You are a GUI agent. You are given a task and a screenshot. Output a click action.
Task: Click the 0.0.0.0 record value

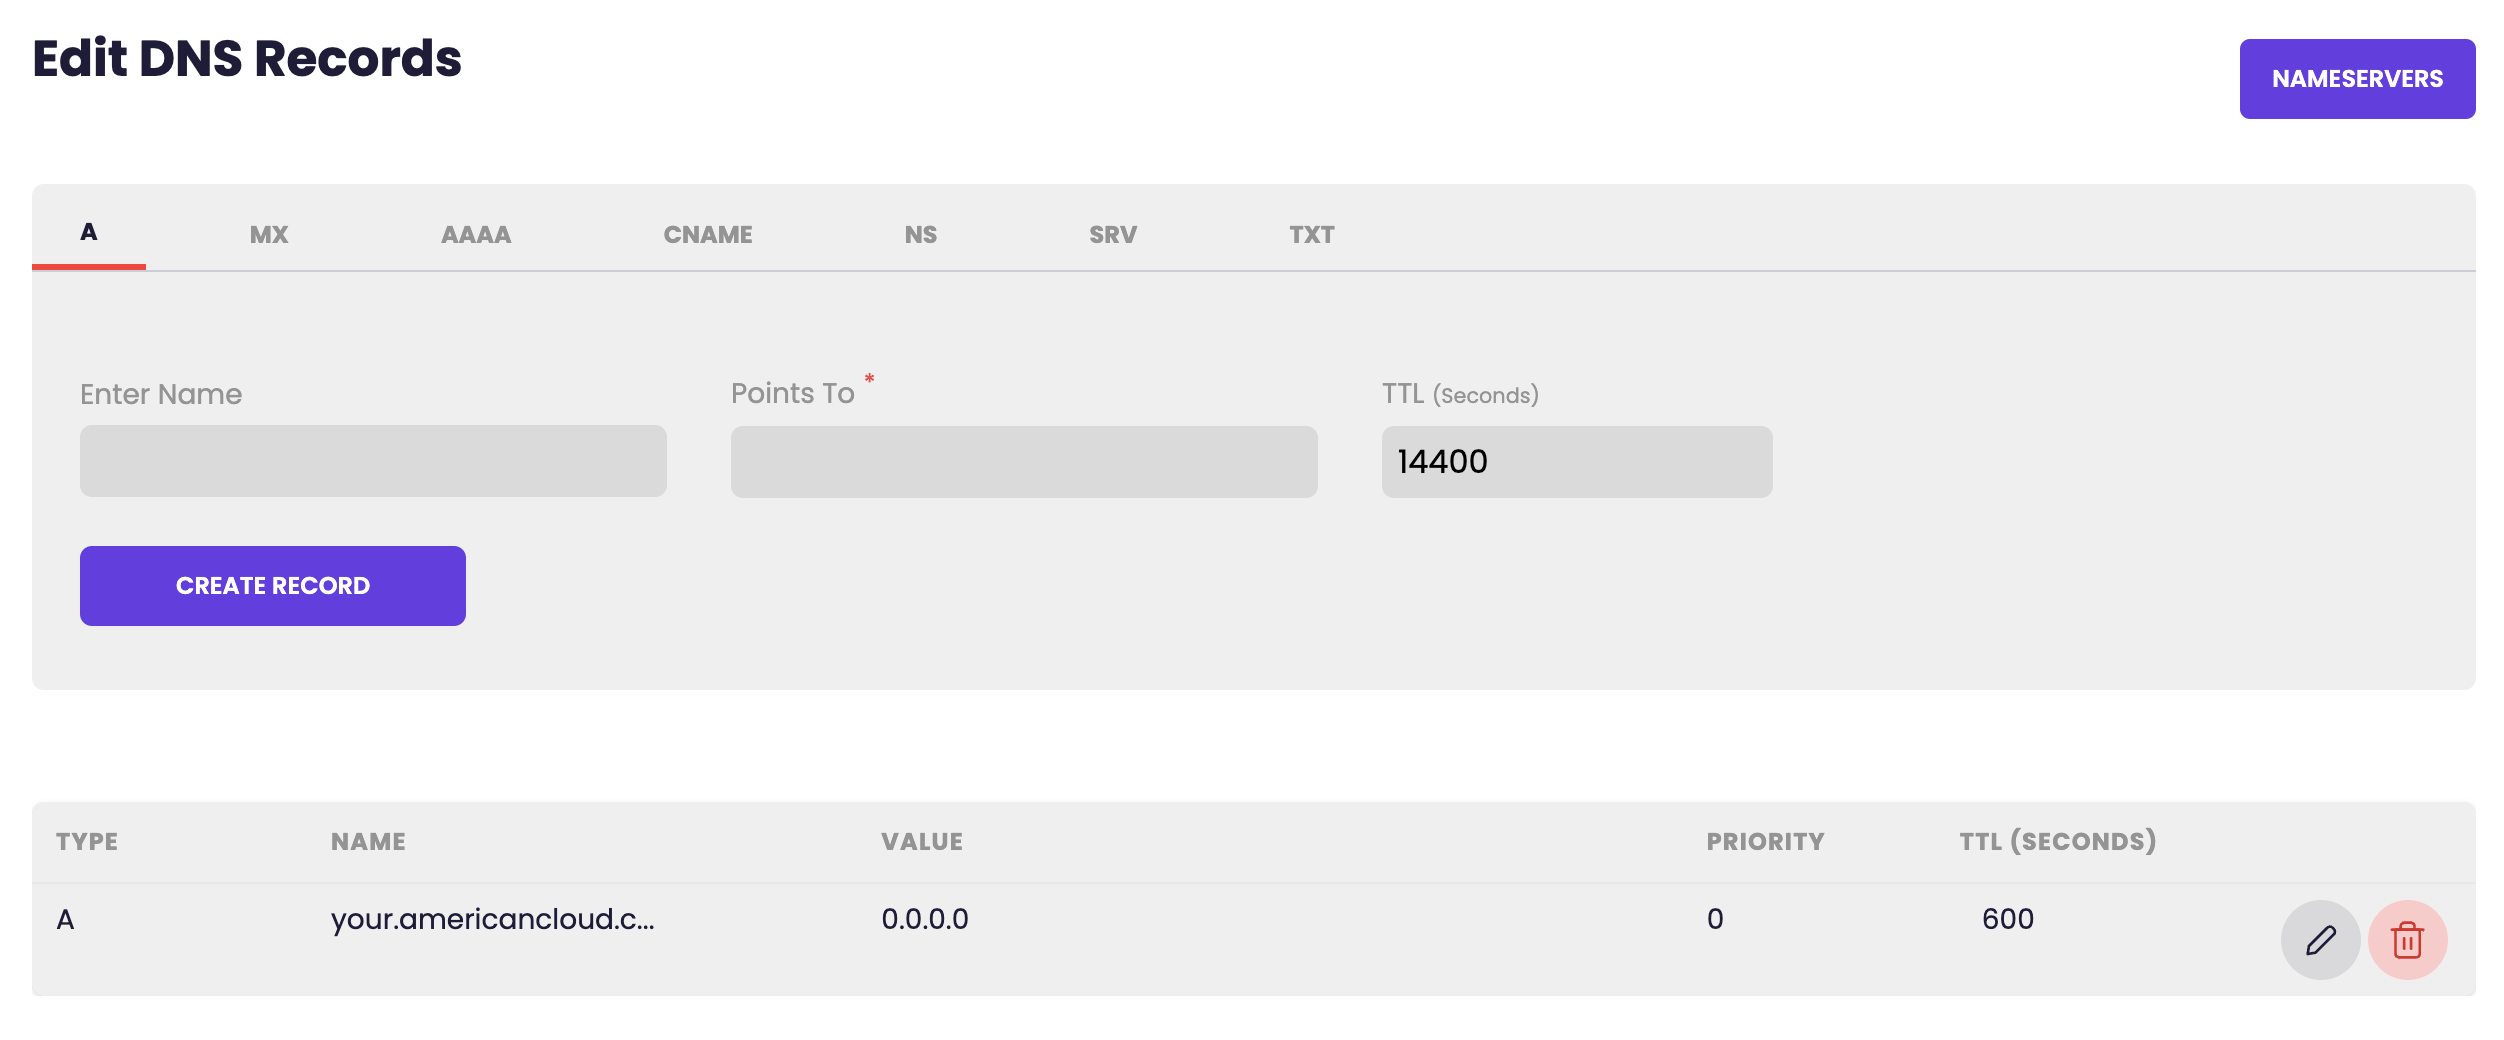point(925,919)
